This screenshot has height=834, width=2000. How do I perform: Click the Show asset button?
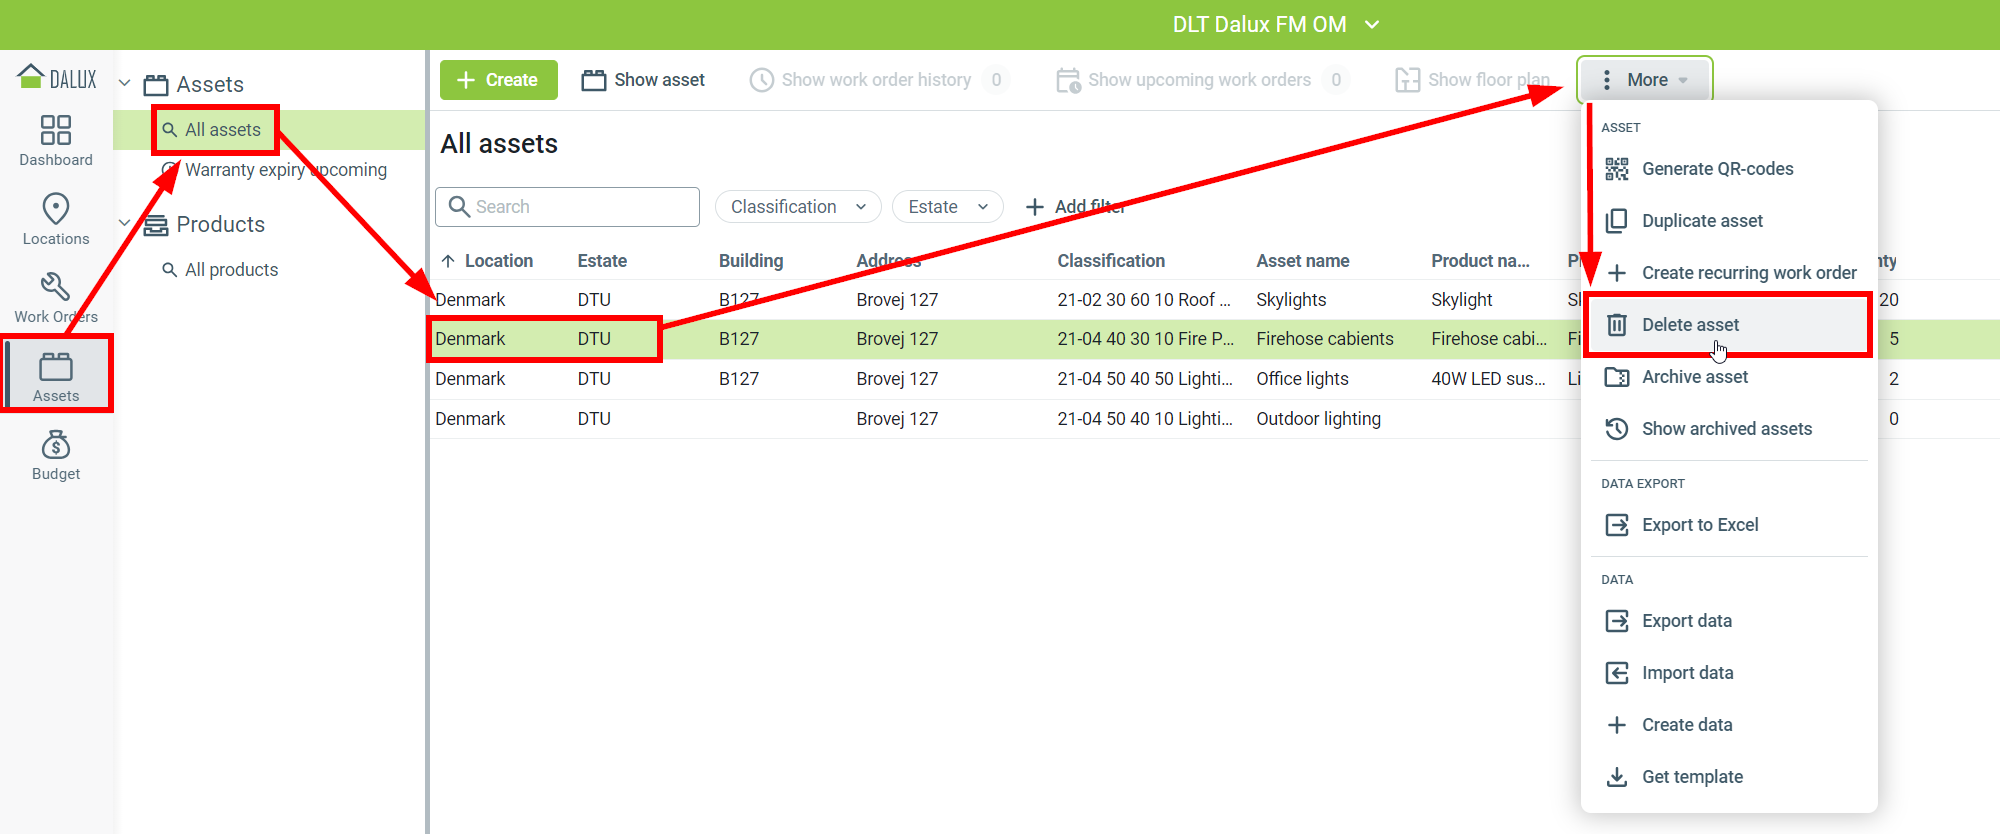643,80
